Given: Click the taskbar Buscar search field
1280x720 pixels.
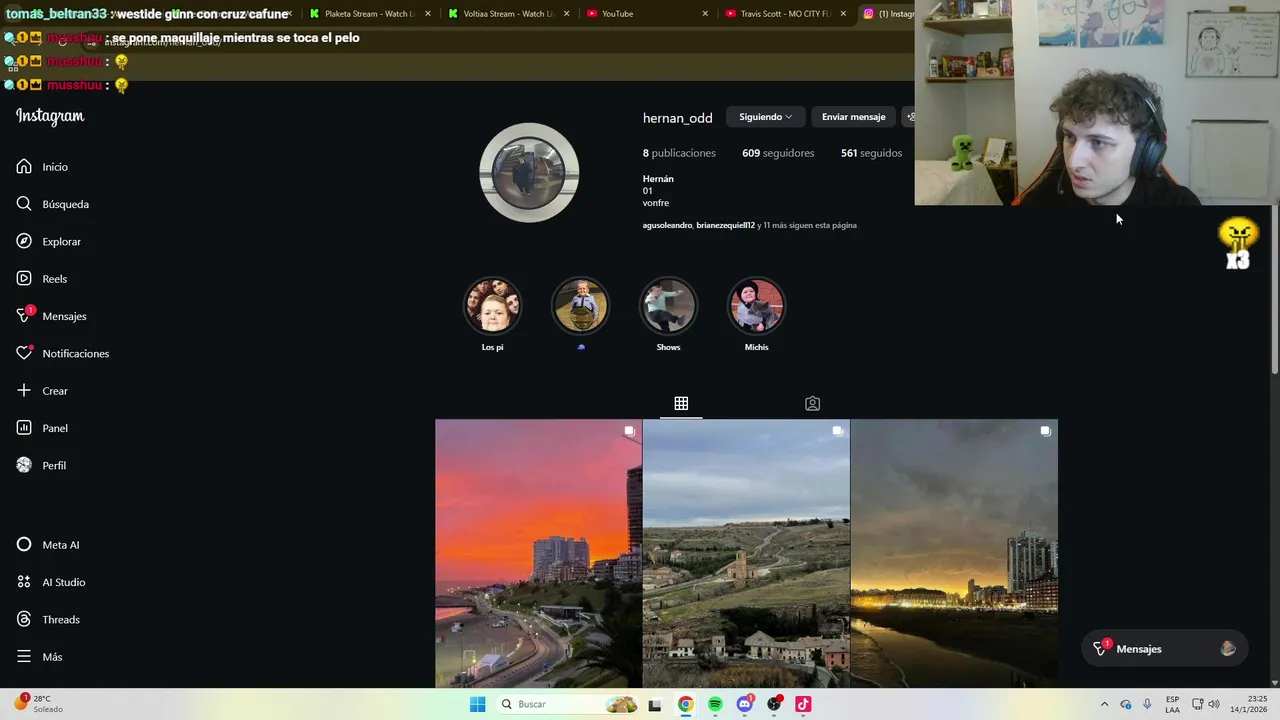Looking at the screenshot, I should (x=567, y=704).
